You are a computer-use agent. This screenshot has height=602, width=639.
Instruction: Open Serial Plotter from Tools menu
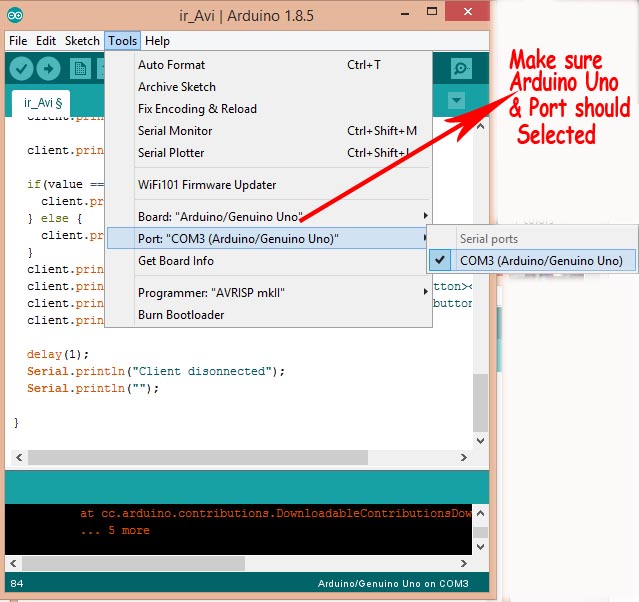[269, 153]
